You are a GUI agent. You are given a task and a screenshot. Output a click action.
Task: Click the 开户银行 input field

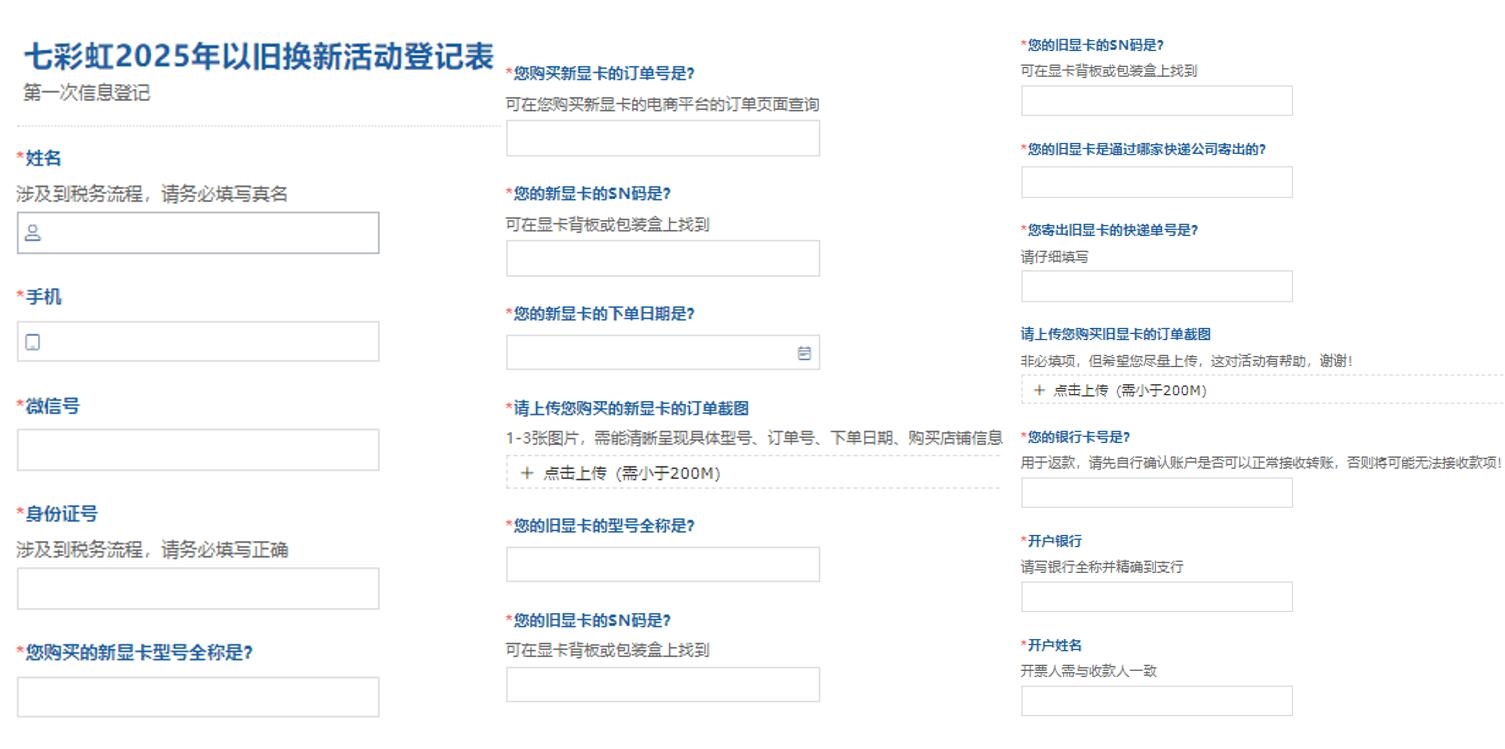pos(1156,597)
